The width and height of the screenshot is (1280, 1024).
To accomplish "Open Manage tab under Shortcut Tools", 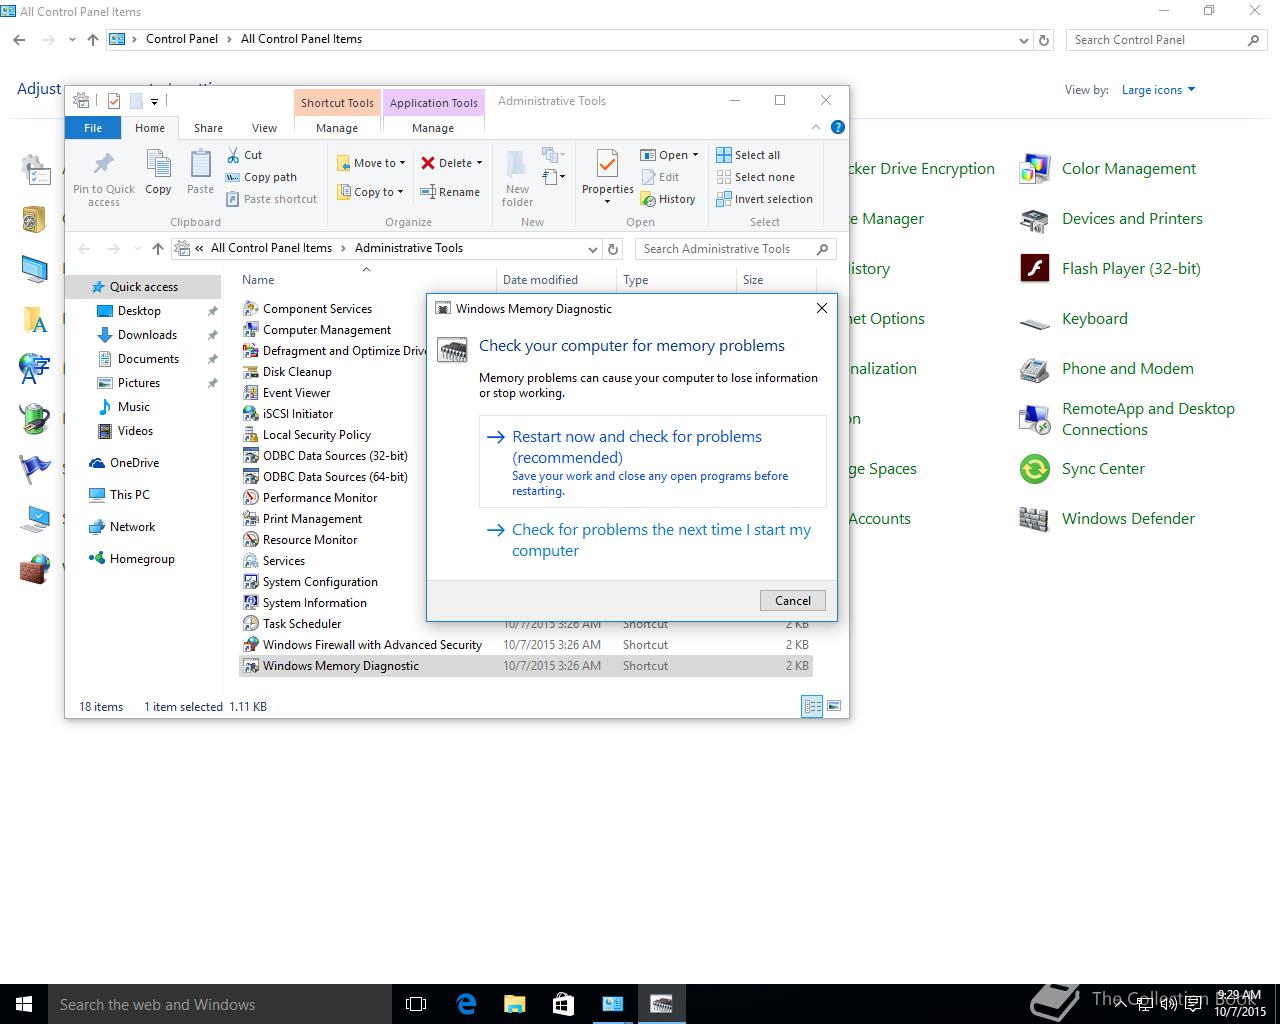I will 337,128.
